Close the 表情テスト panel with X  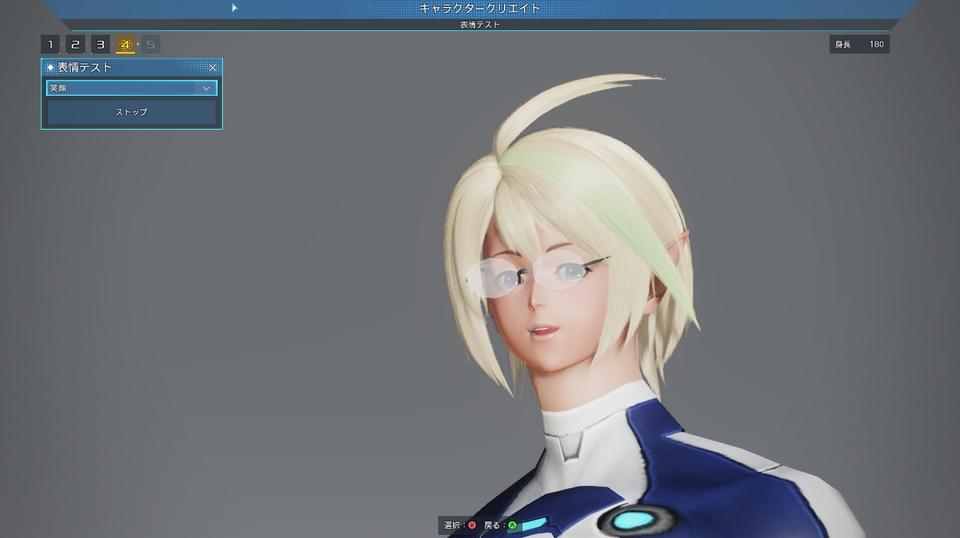(212, 68)
